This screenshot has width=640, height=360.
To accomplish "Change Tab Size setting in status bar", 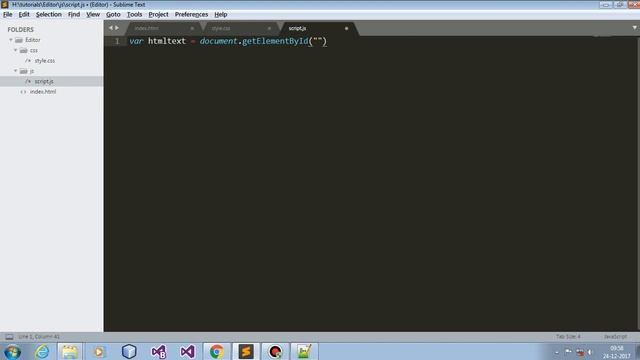I will pyautogui.click(x=568, y=337).
